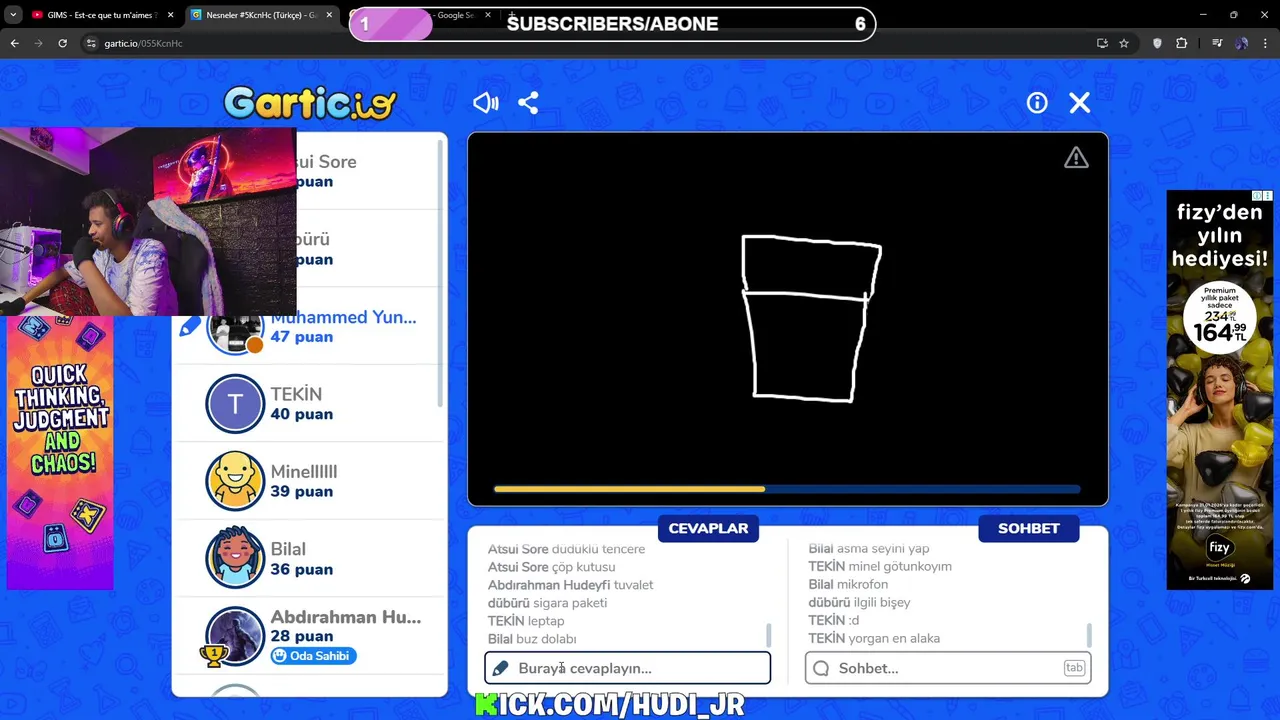This screenshot has height=720, width=1280.
Task: Open the browser tab search dropdown
Action: tap(12, 15)
